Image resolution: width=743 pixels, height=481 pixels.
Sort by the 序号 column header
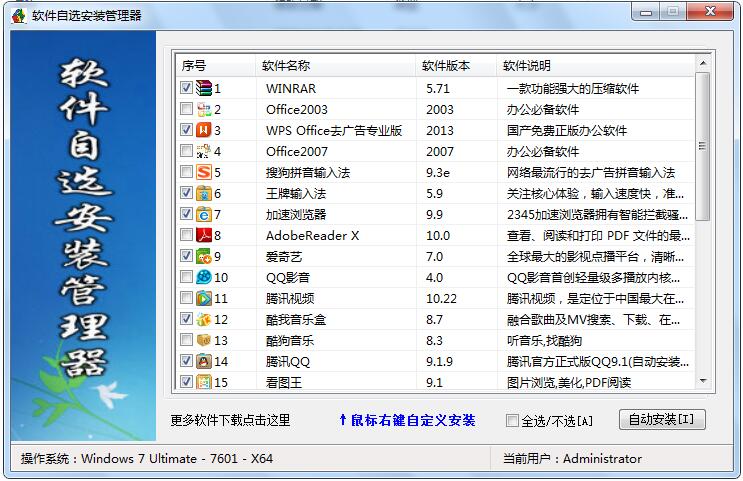coord(216,65)
